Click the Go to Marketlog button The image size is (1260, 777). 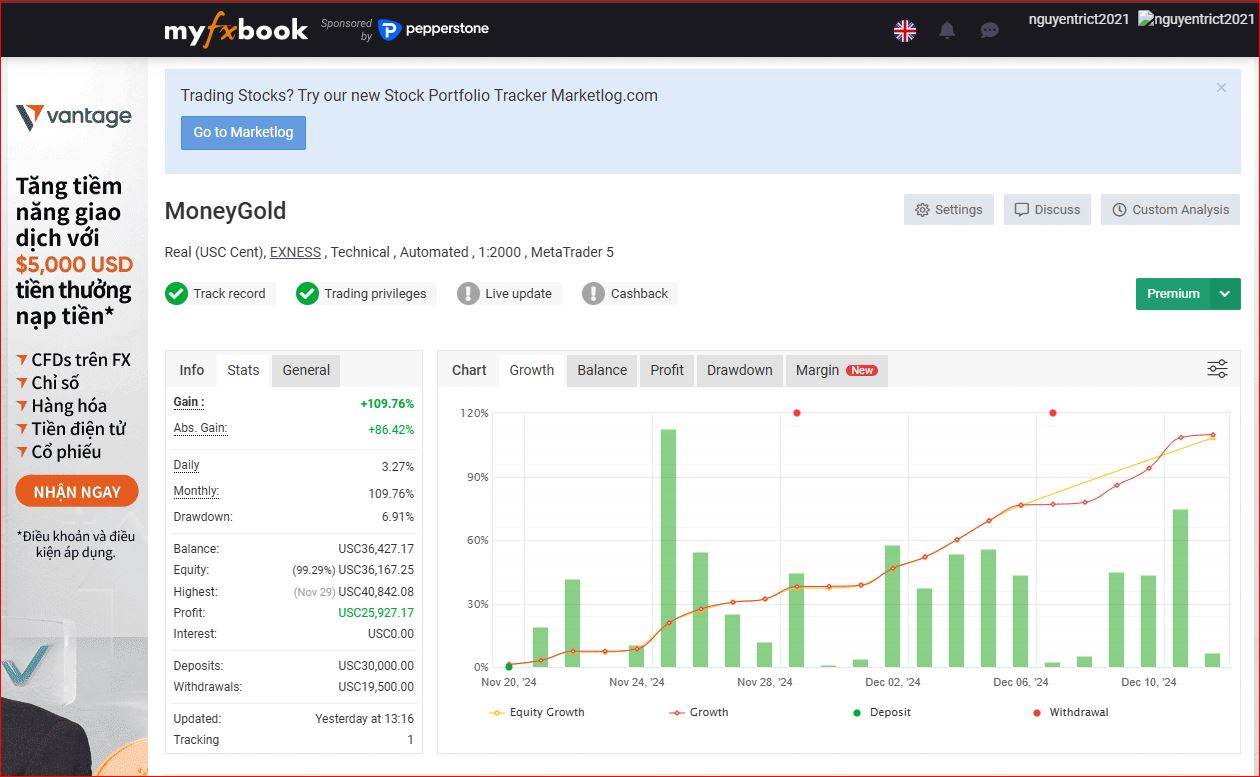(x=243, y=132)
